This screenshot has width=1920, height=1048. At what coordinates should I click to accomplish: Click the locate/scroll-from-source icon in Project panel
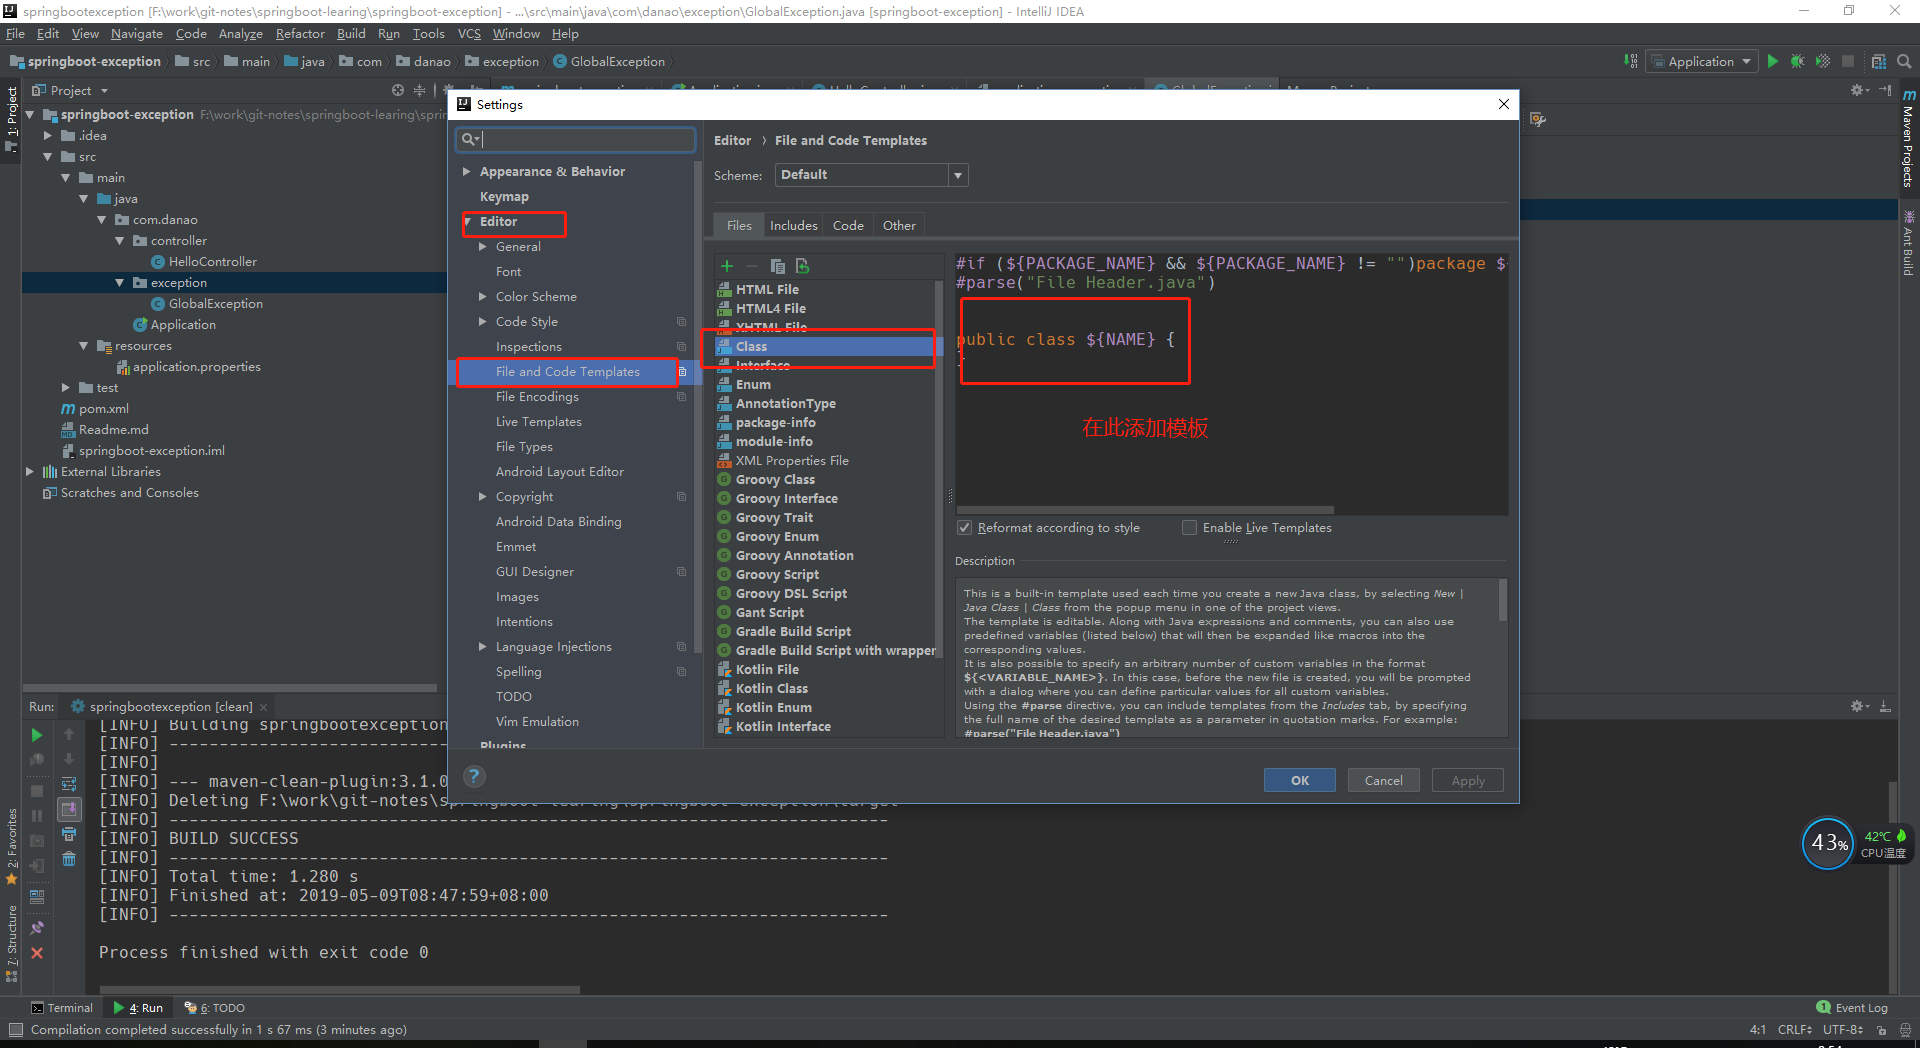[x=398, y=90]
